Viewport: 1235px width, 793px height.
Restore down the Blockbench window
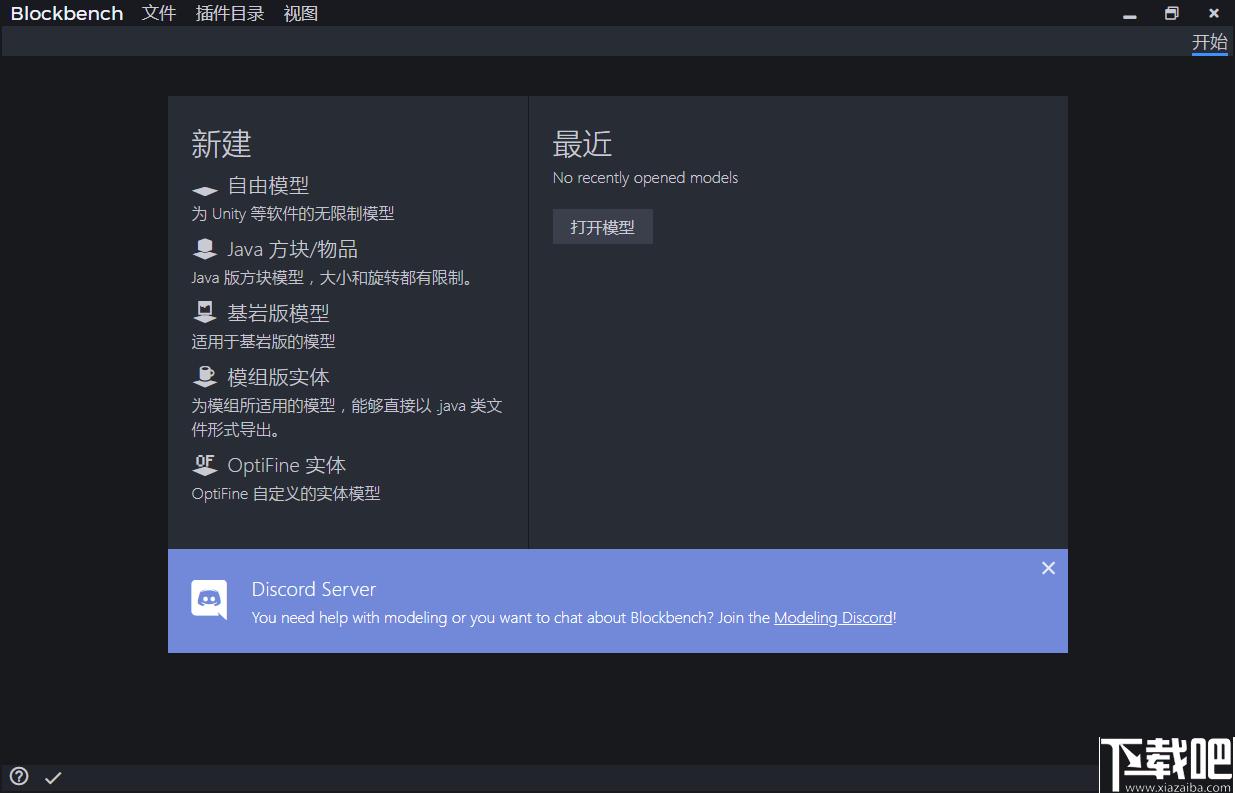[x=1172, y=14]
